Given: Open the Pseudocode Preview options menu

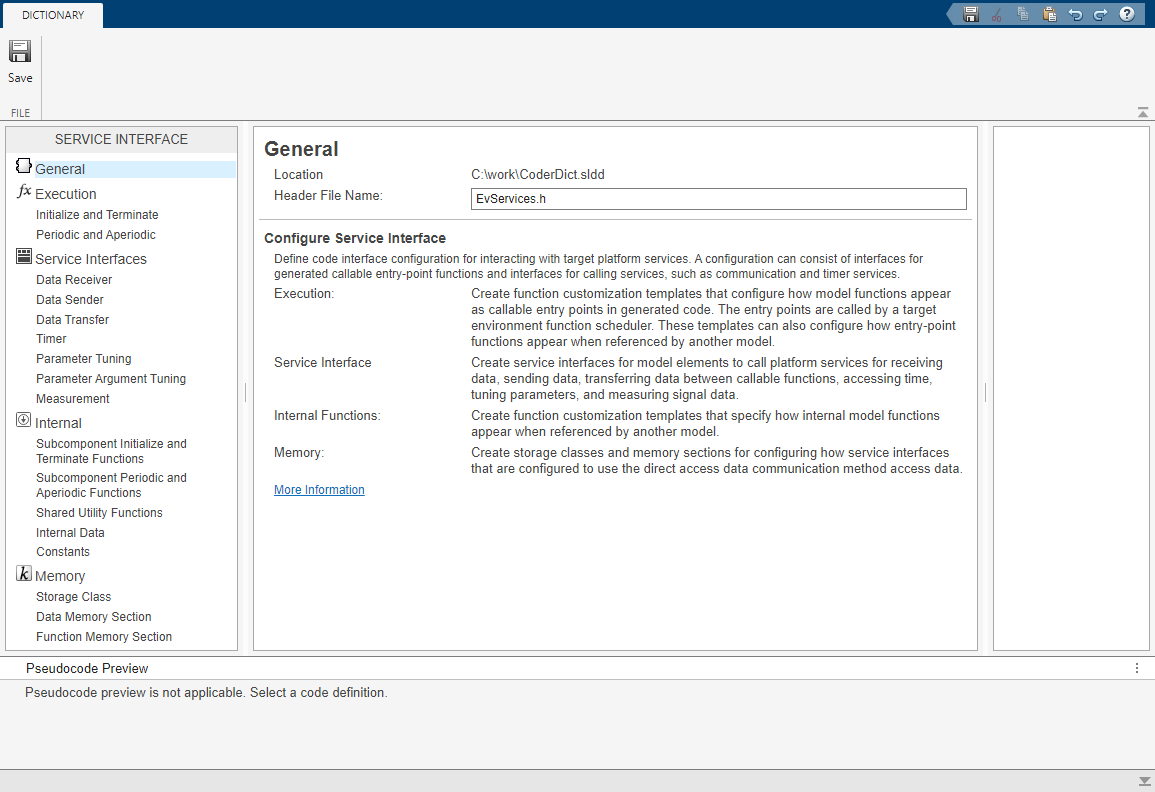Looking at the screenshot, I should pyautogui.click(x=1136, y=667).
